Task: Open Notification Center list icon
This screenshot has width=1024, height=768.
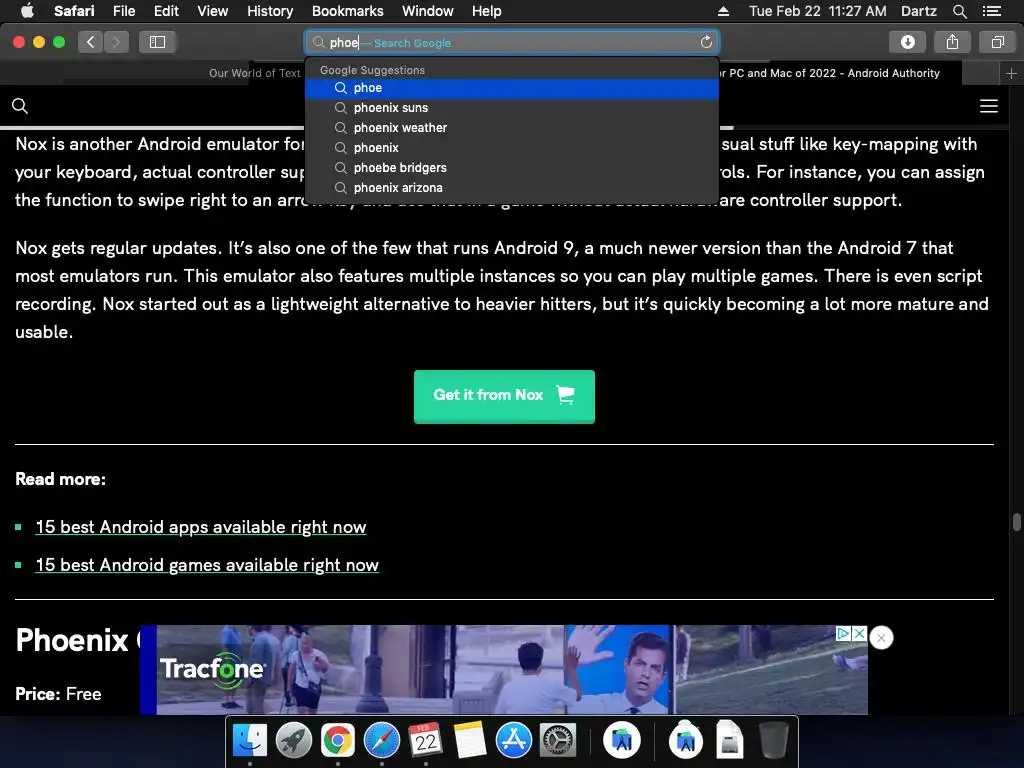Action: coord(991,11)
